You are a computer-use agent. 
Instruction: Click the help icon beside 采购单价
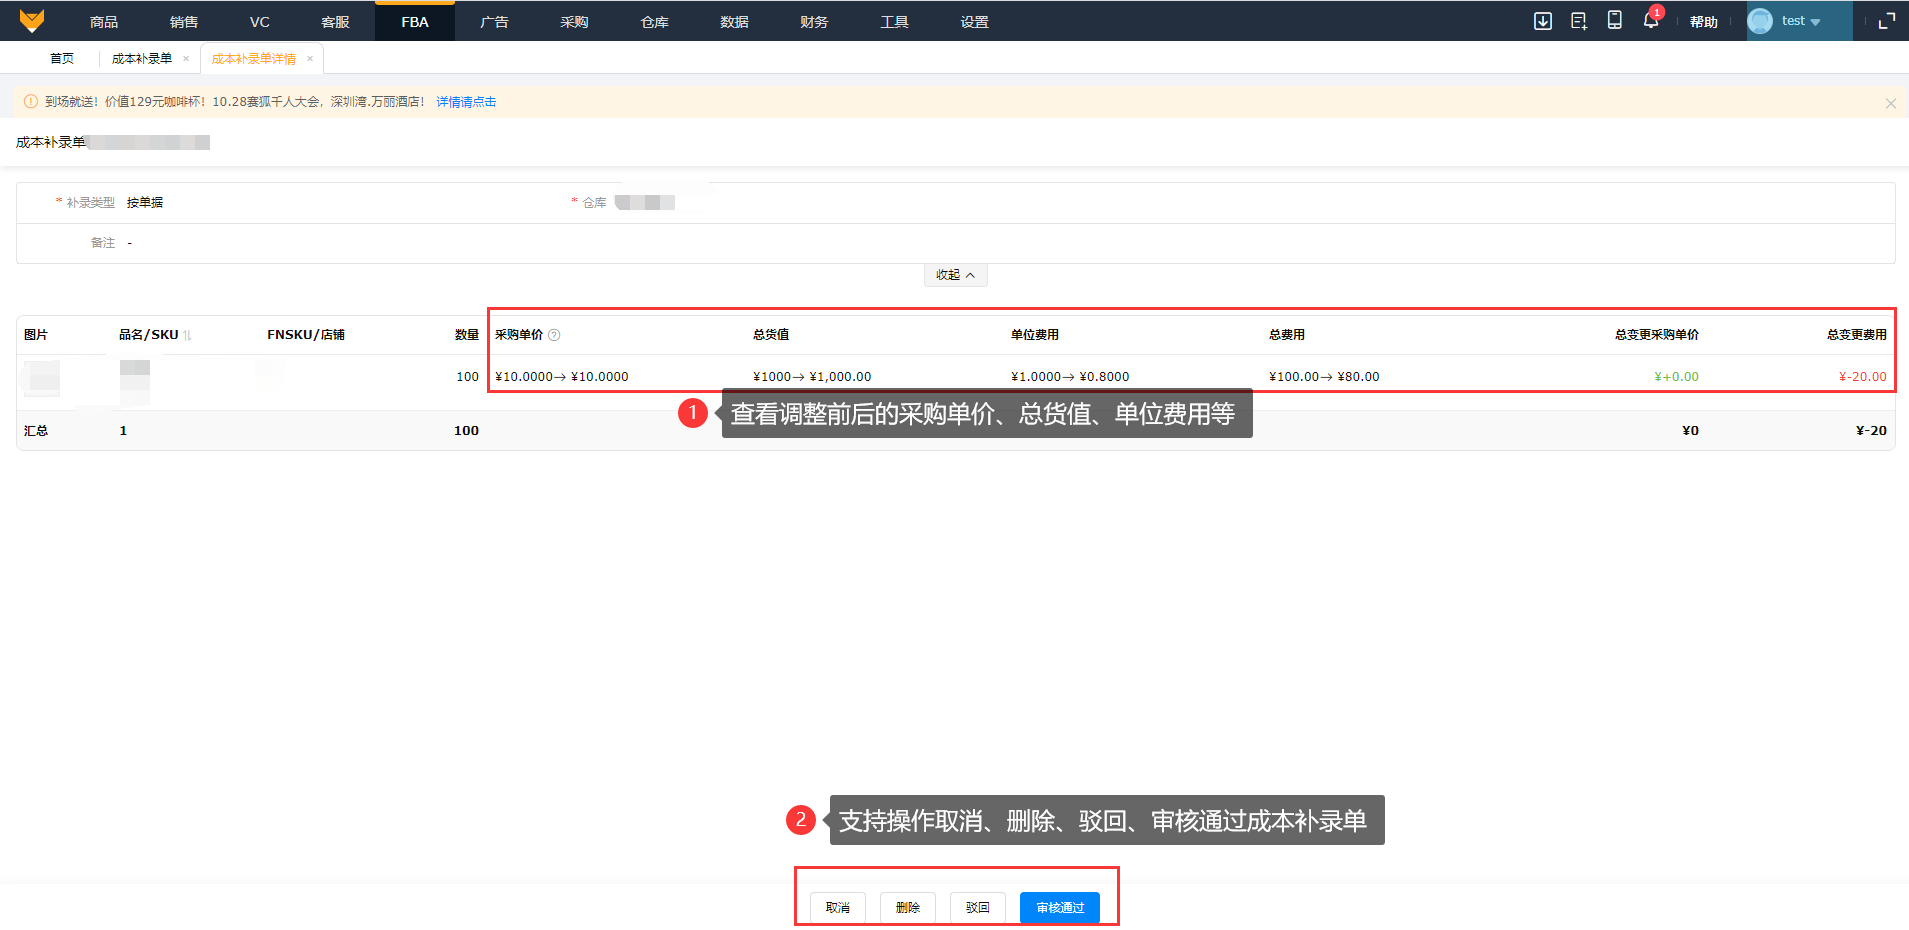click(554, 335)
